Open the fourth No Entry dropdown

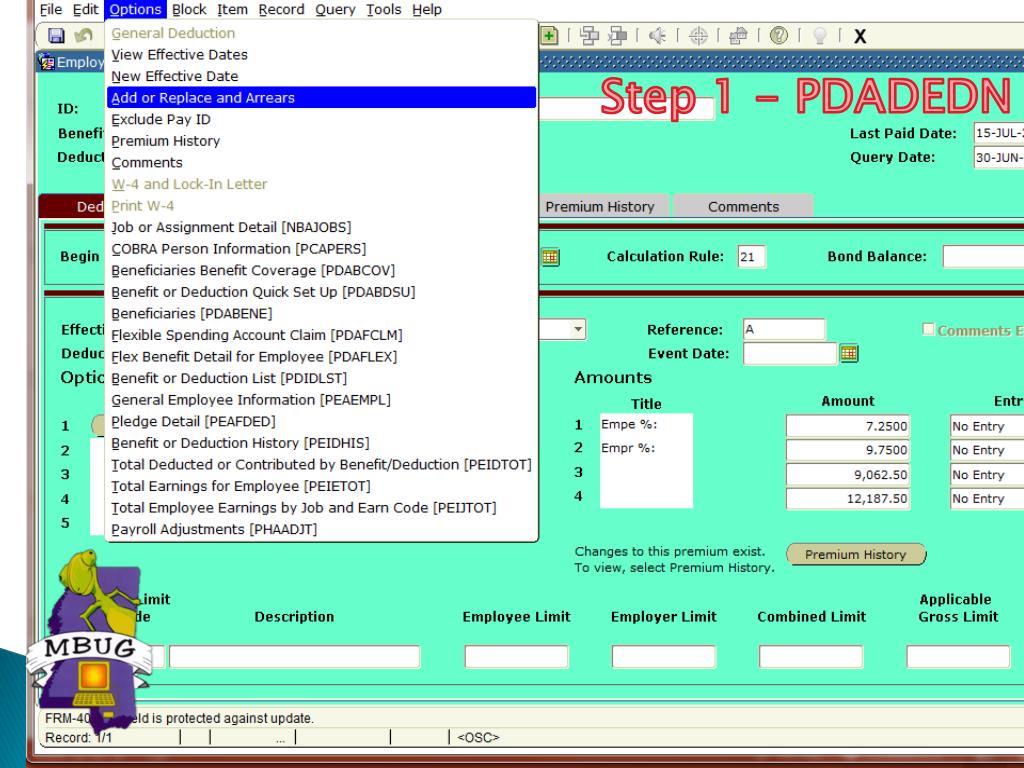[986, 499]
